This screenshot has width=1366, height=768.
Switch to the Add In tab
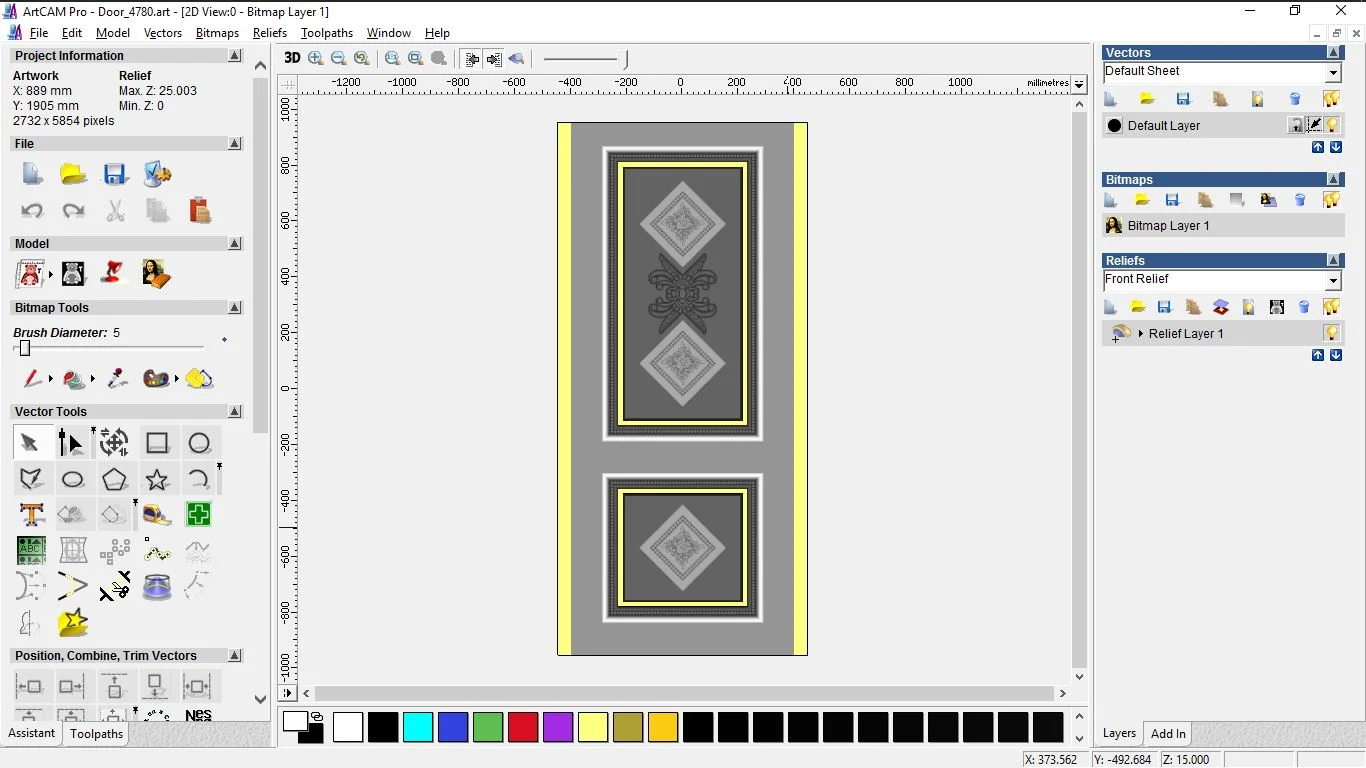[x=1168, y=734]
